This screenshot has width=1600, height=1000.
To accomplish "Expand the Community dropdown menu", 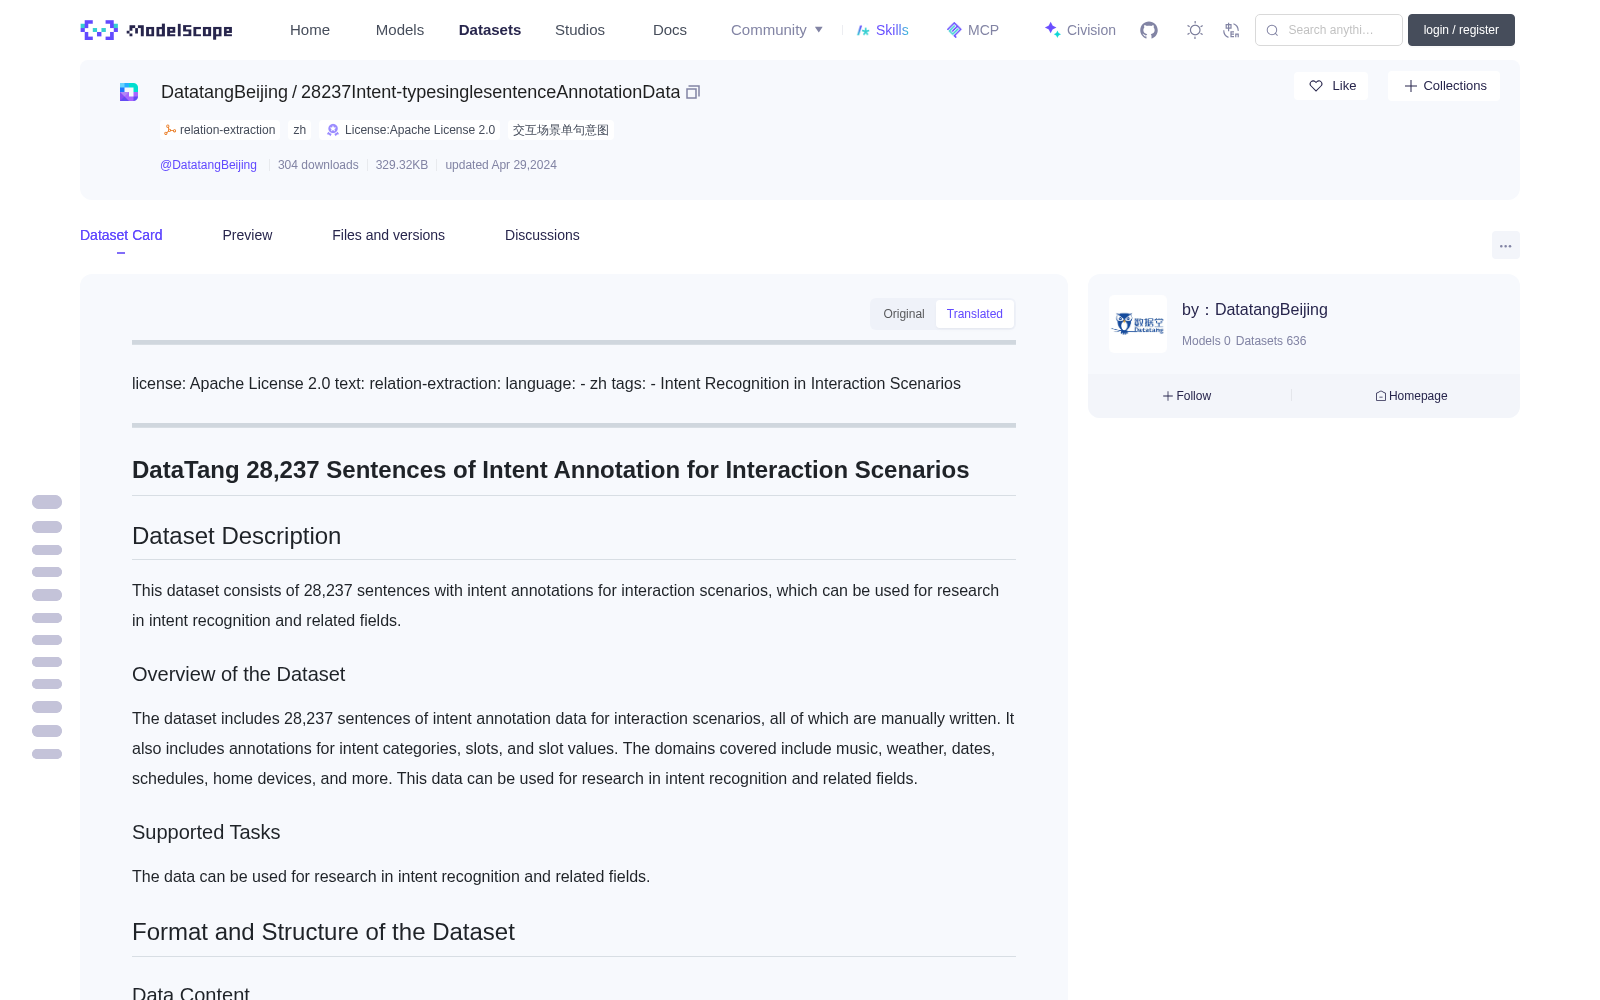I will tap(777, 30).
